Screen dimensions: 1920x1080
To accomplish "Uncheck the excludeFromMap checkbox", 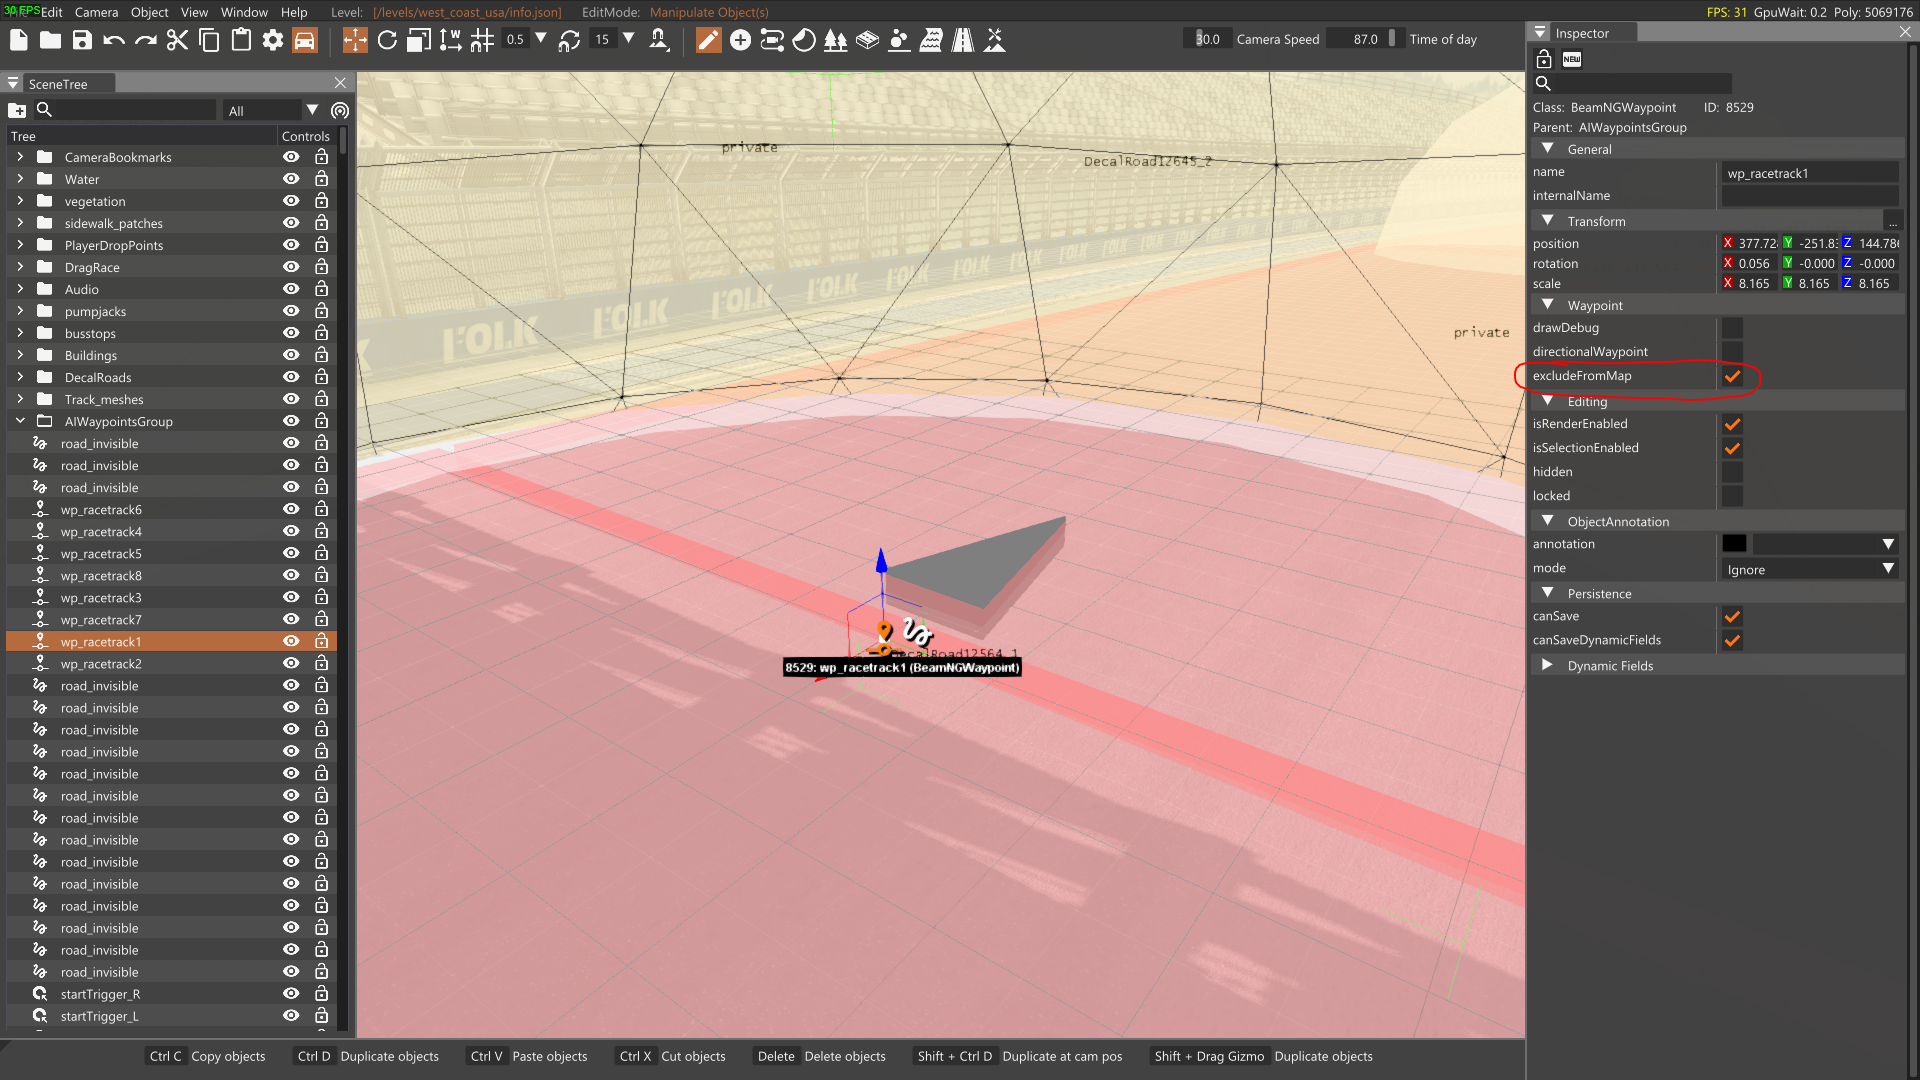I will pos(1732,376).
